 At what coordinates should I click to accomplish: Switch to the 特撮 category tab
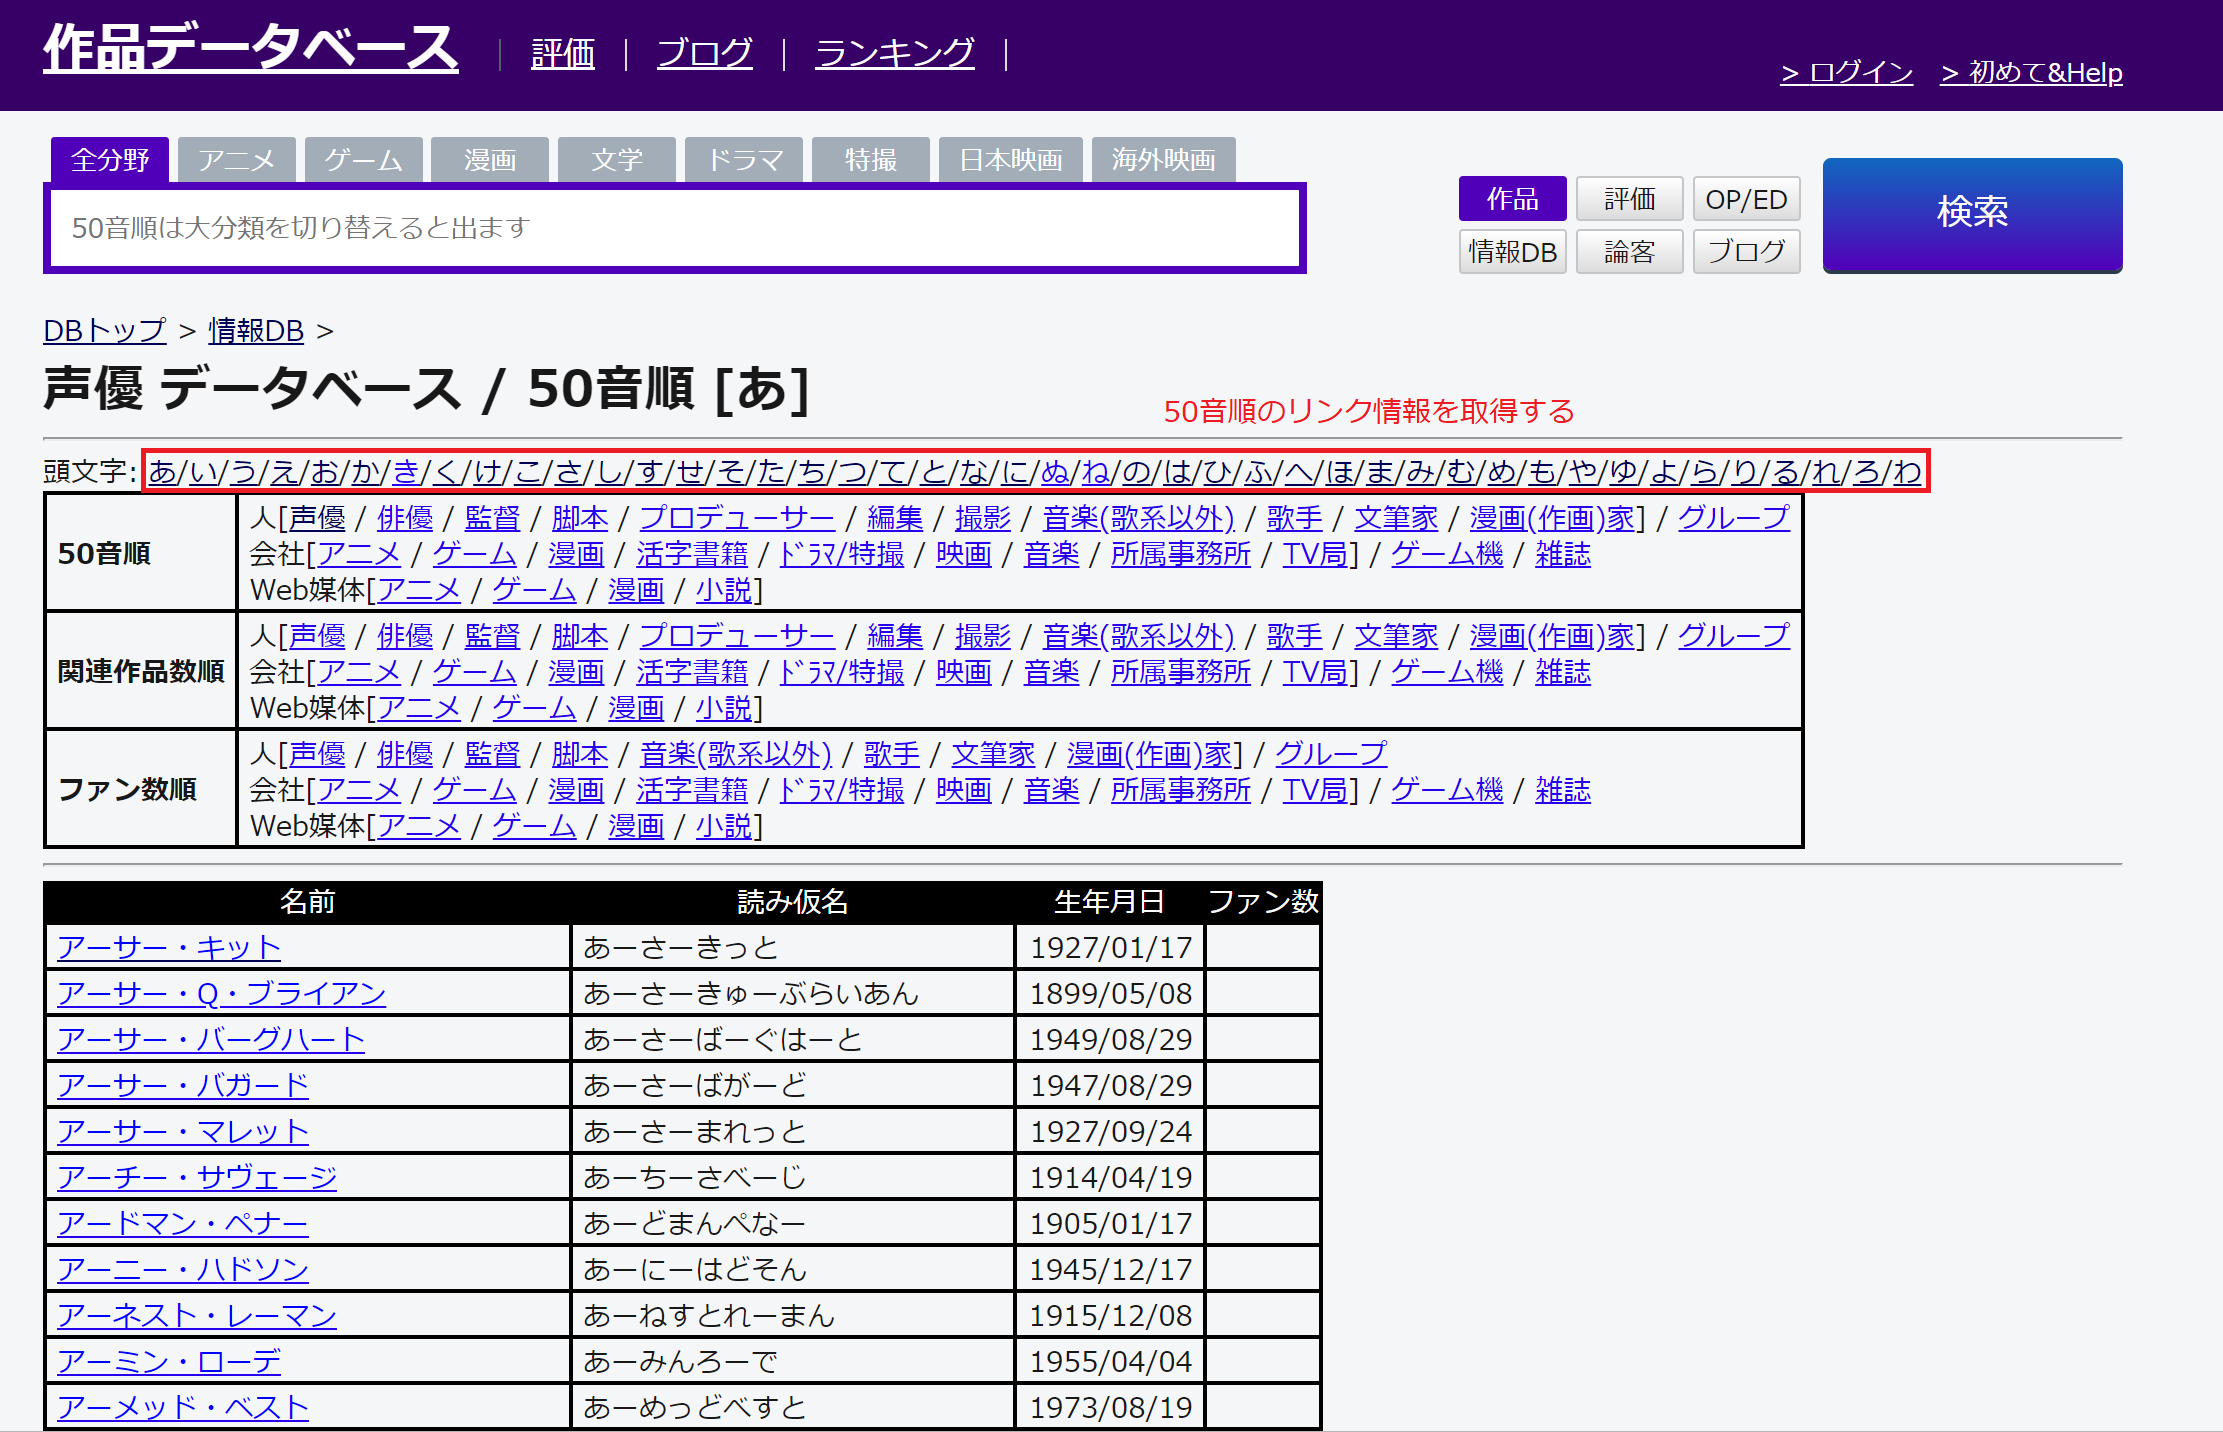[871, 160]
